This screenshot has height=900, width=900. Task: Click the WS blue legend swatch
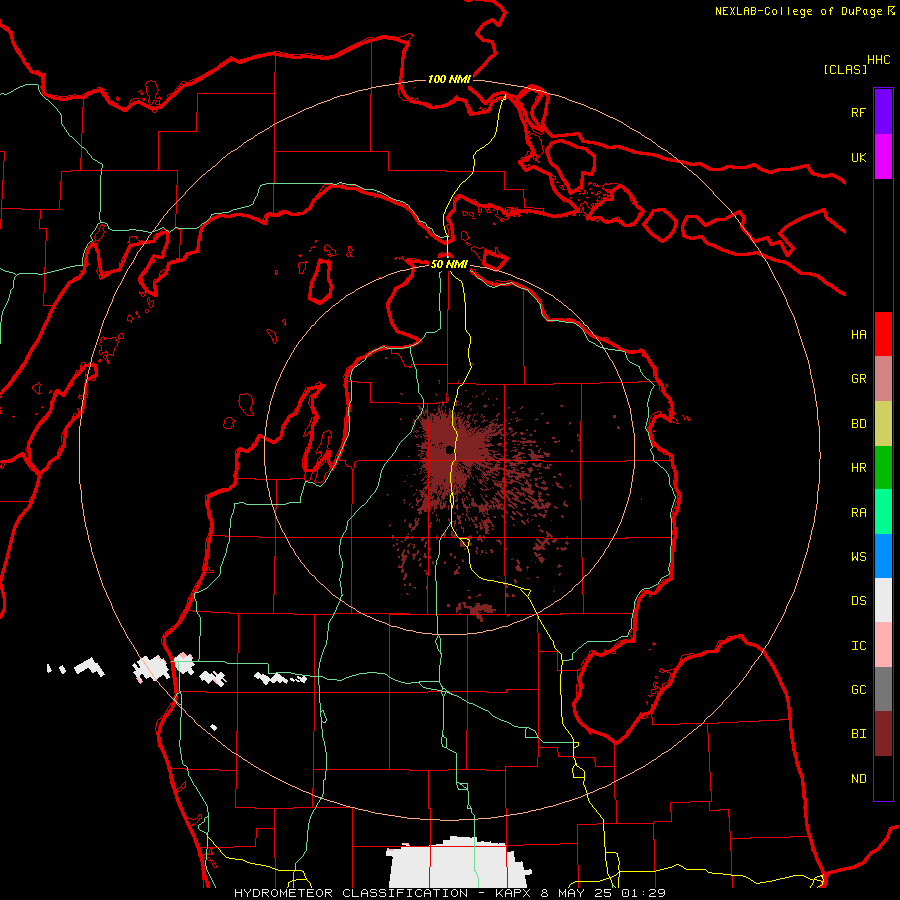pyautogui.click(x=883, y=556)
